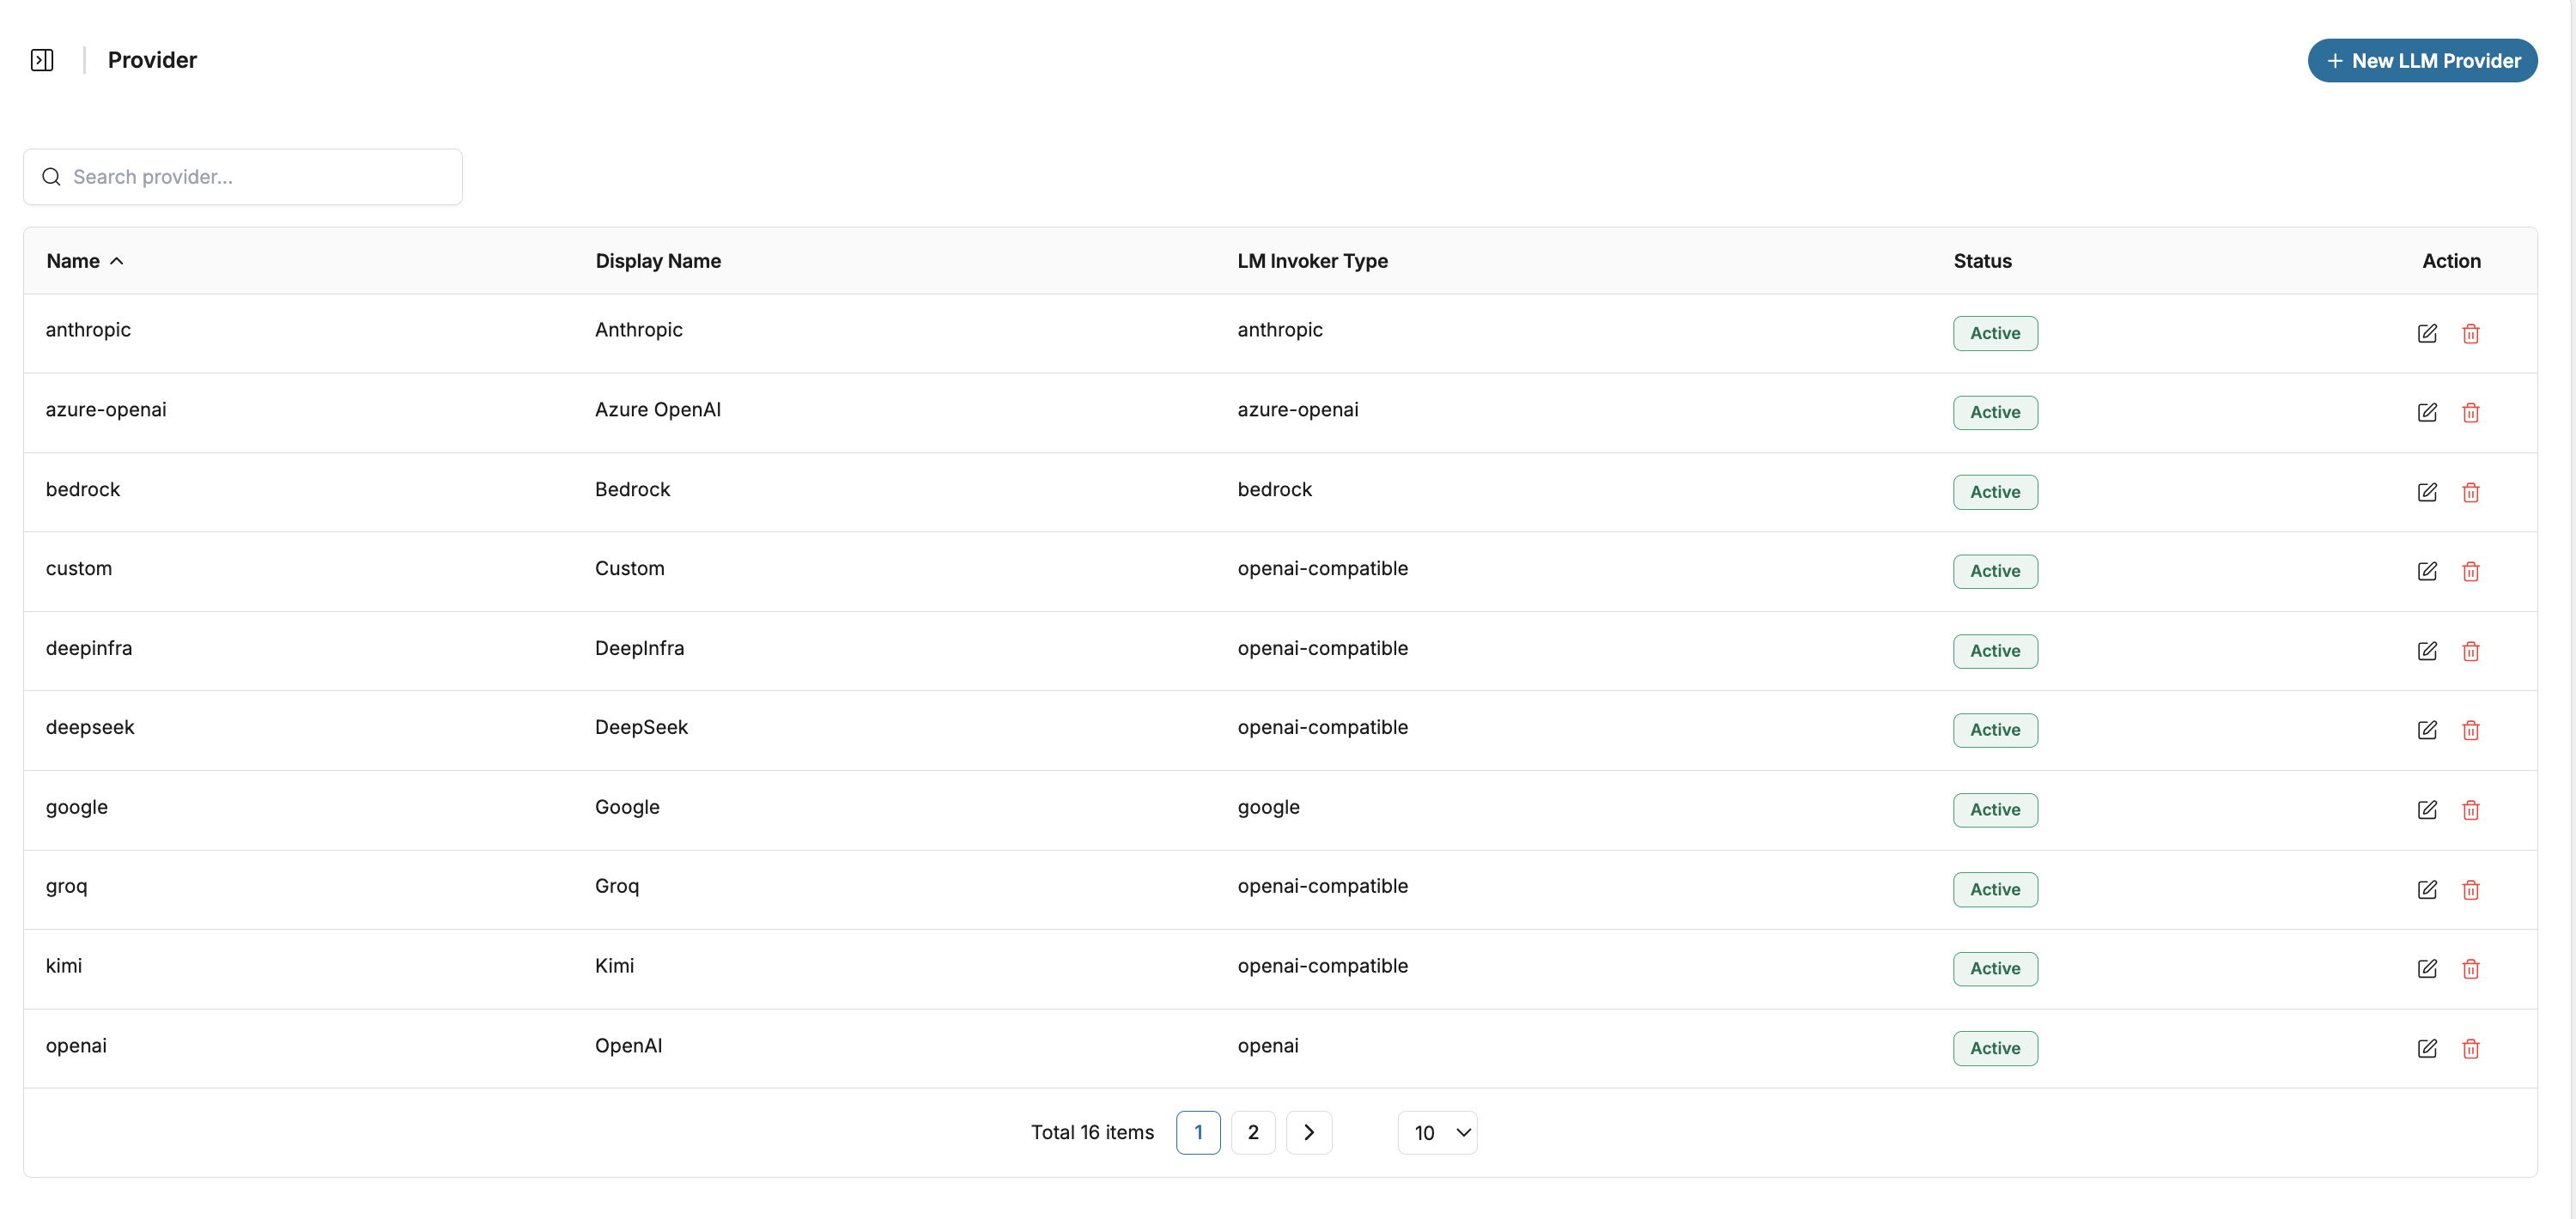The height and width of the screenshot is (1219, 2576).
Task: Click Active status badge for openai
Action: 1994,1048
